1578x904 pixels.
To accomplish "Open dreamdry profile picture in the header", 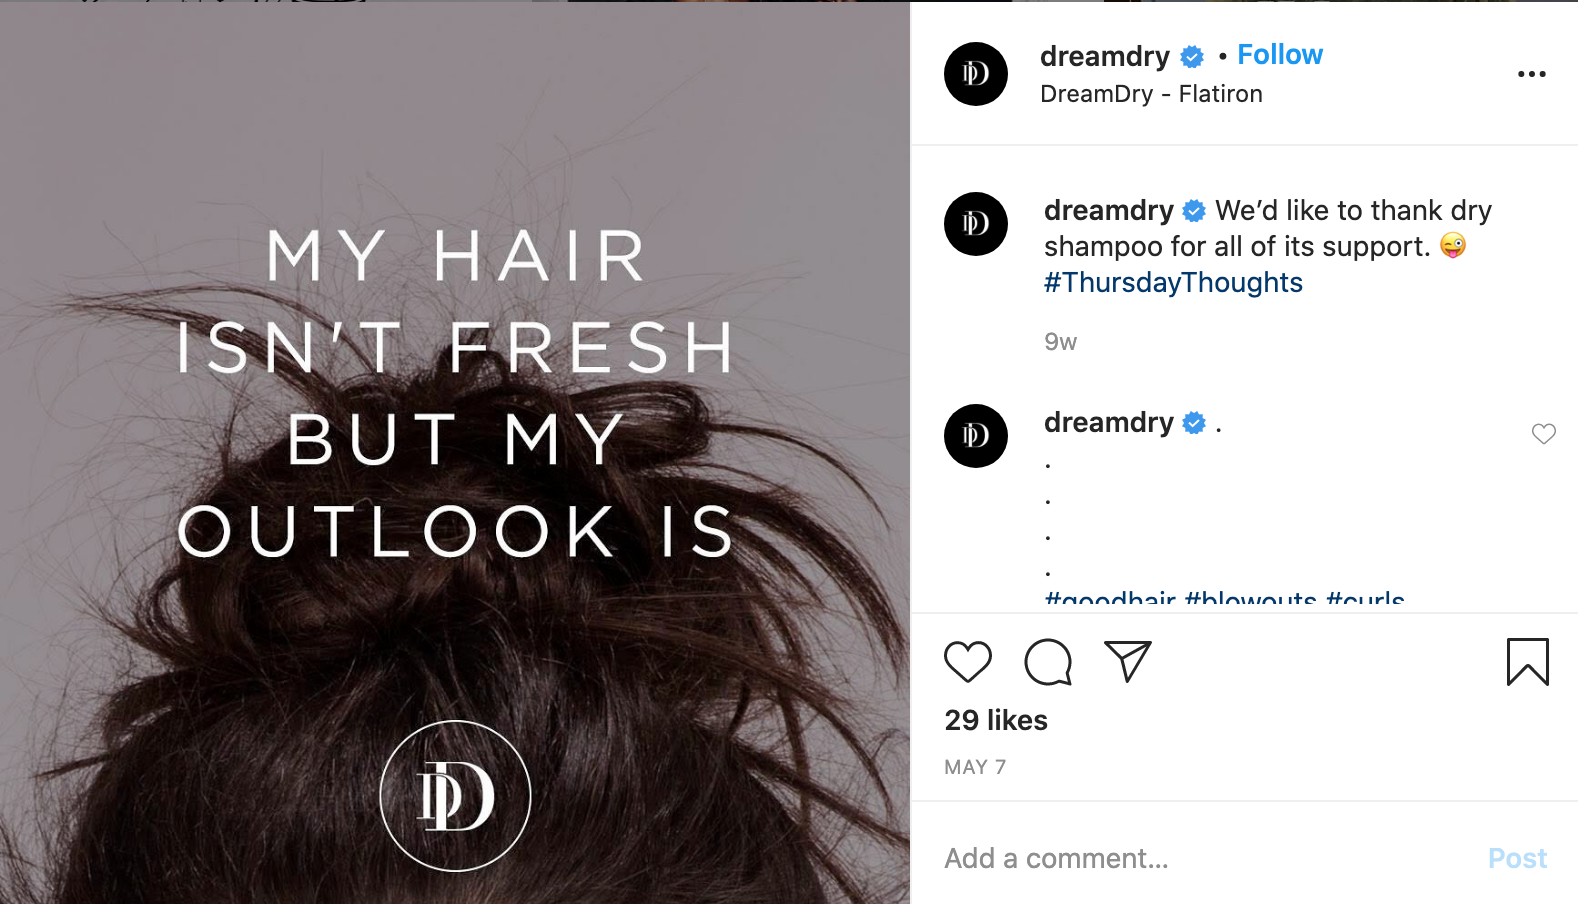I will click(x=976, y=74).
